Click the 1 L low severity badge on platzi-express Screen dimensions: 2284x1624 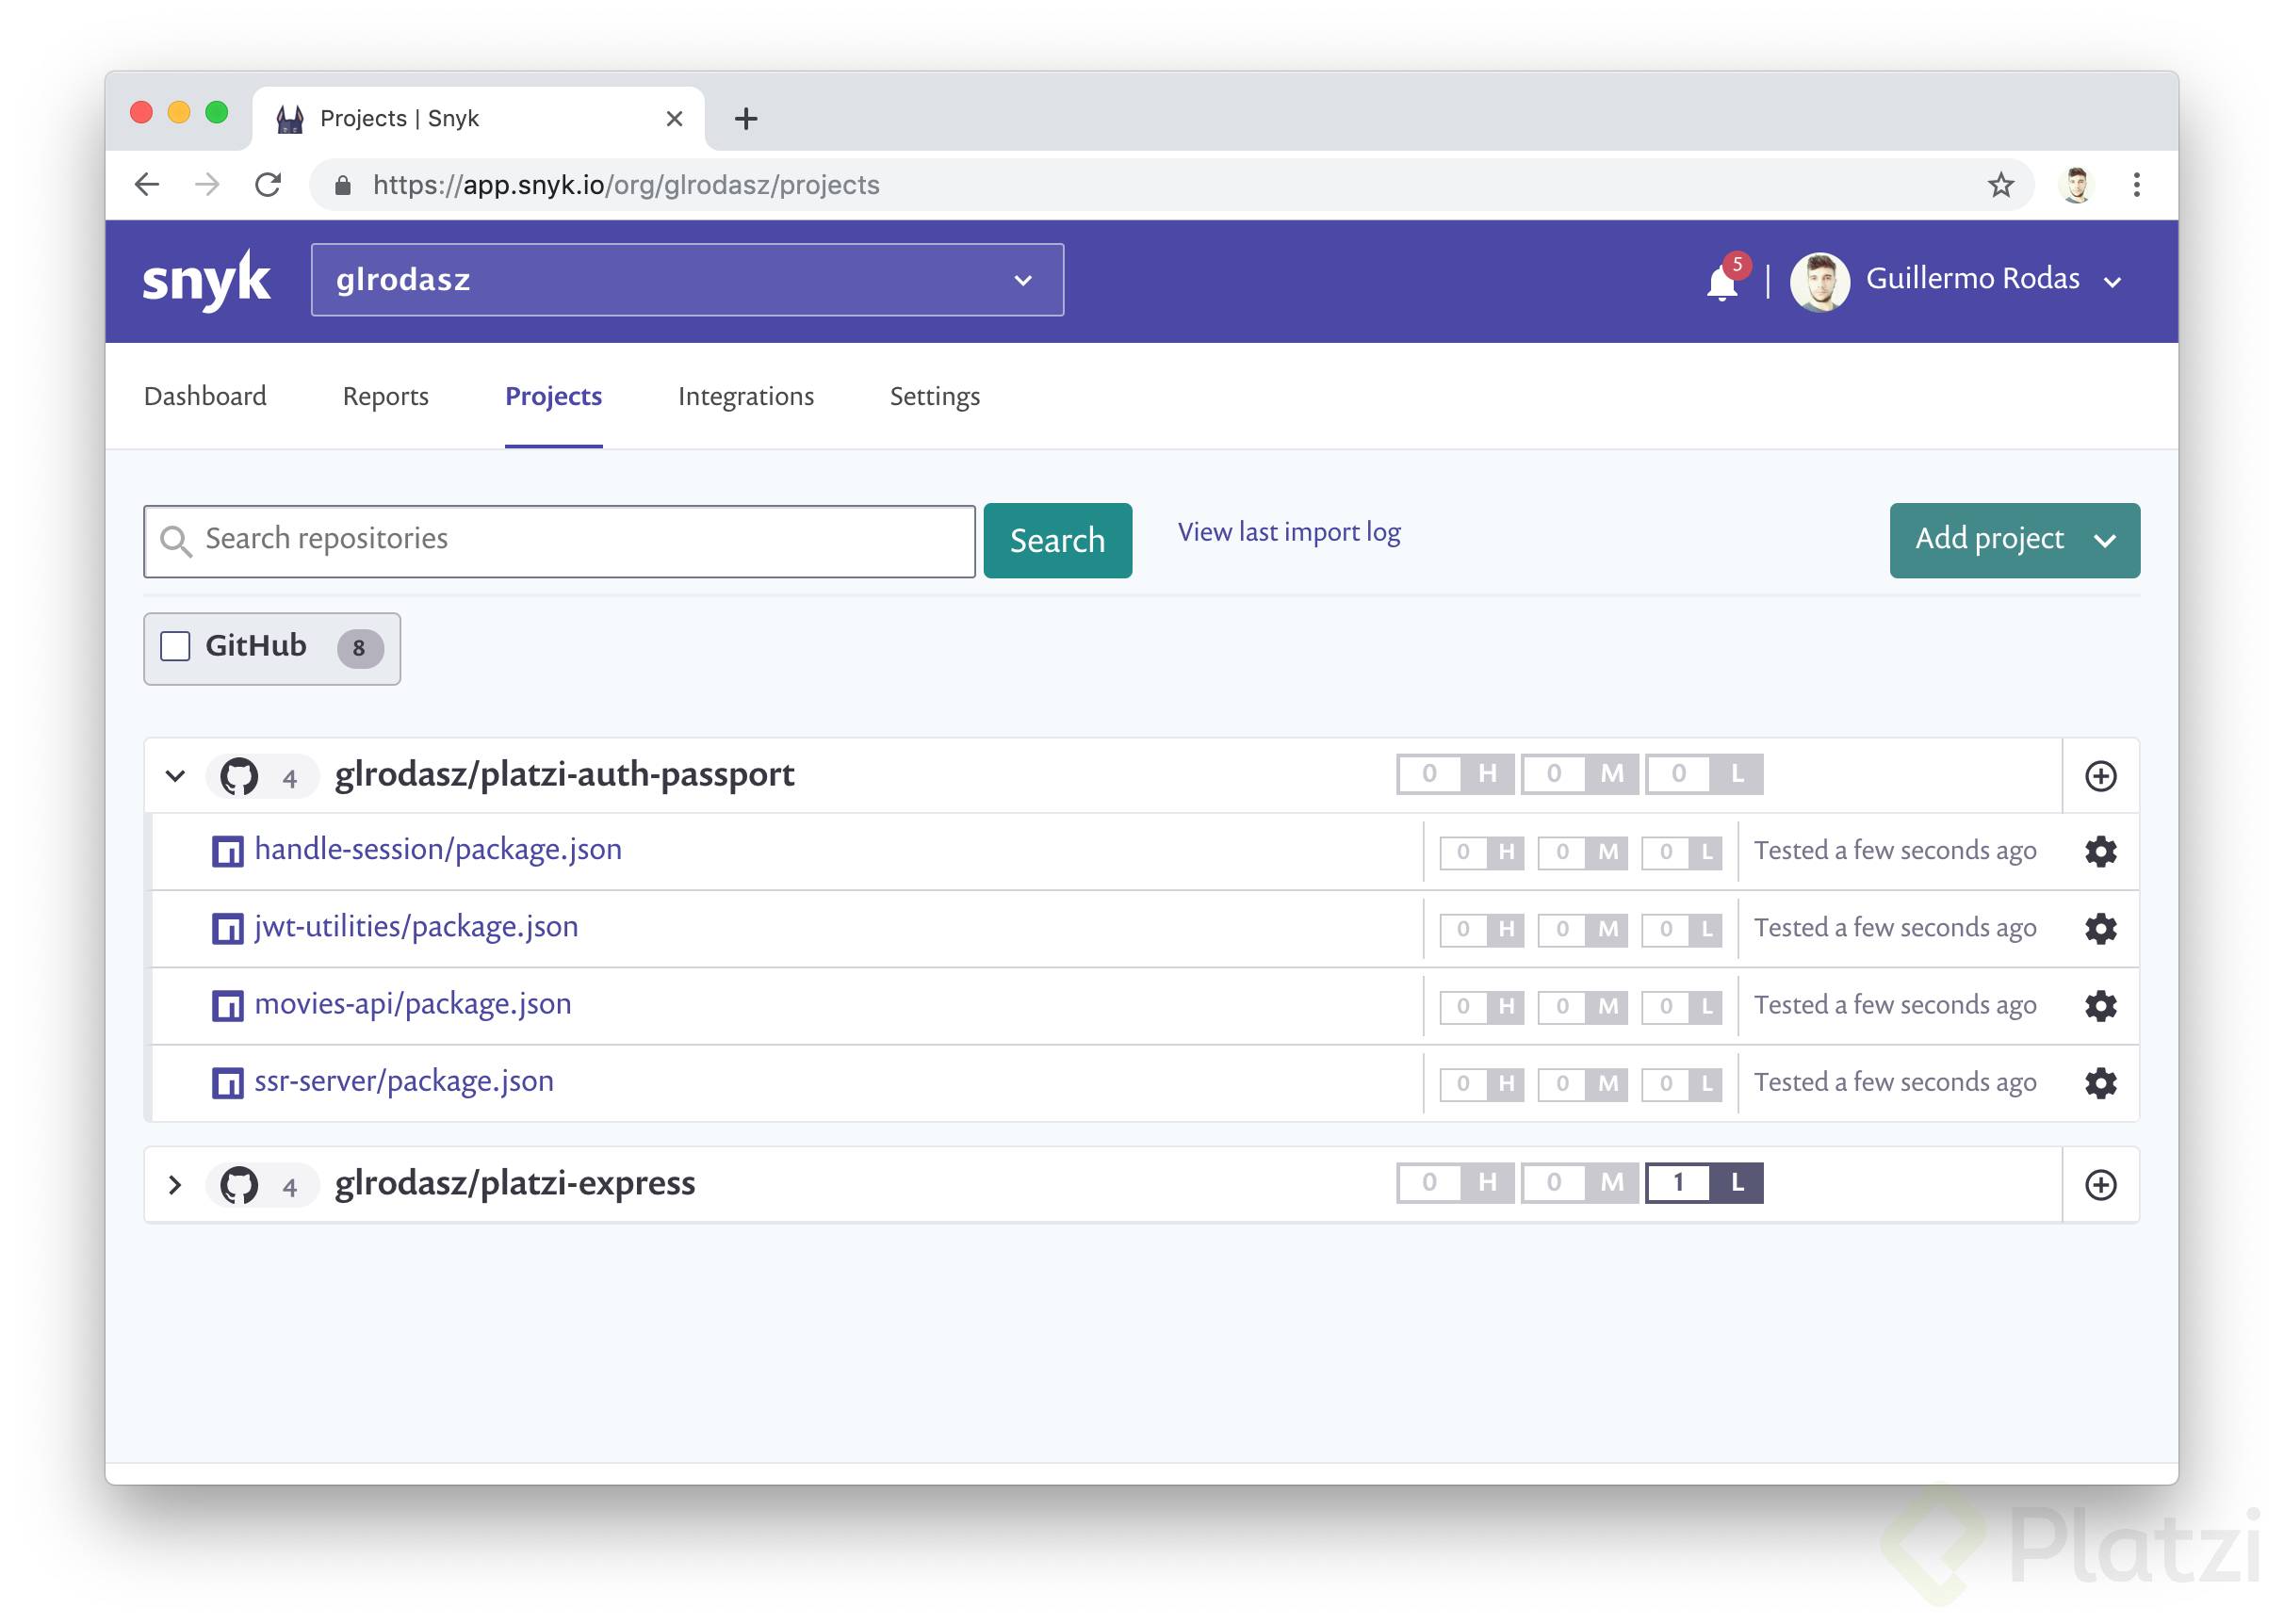1704,1183
